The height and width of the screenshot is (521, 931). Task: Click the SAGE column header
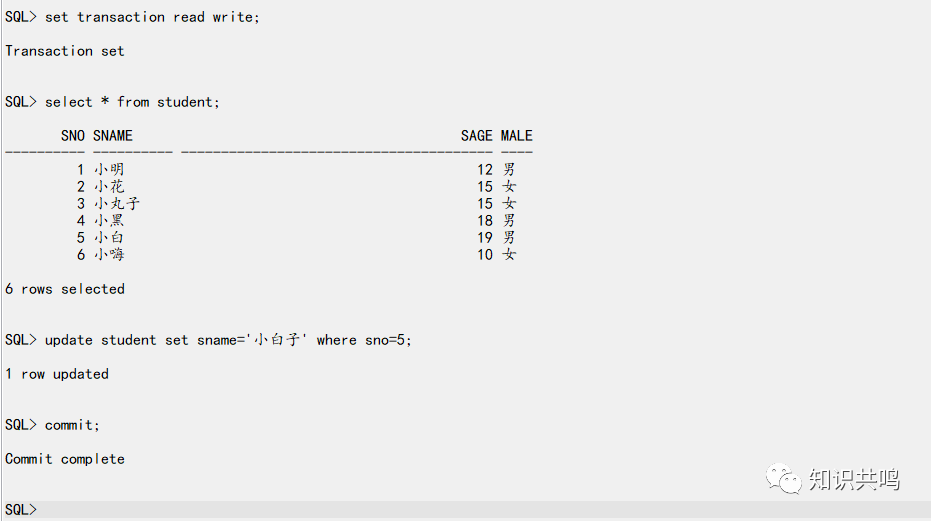coord(477,136)
